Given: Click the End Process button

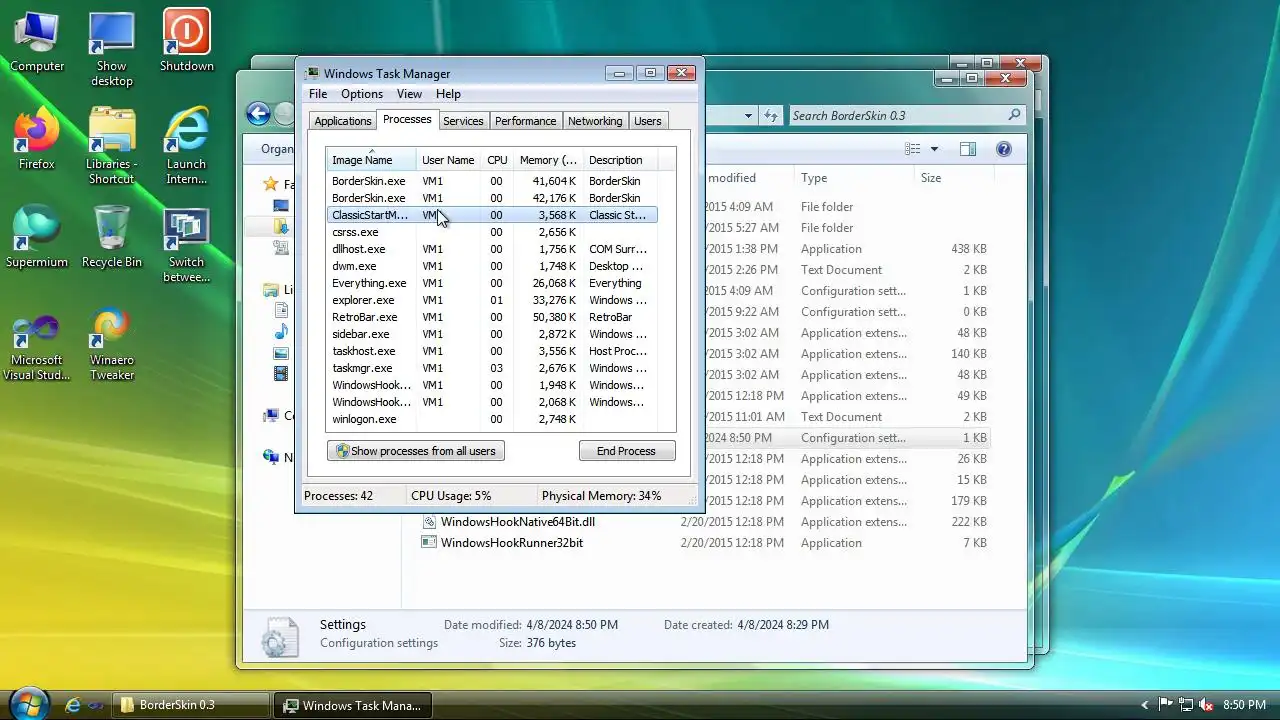Looking at the screenshot, I should (627, 451).
